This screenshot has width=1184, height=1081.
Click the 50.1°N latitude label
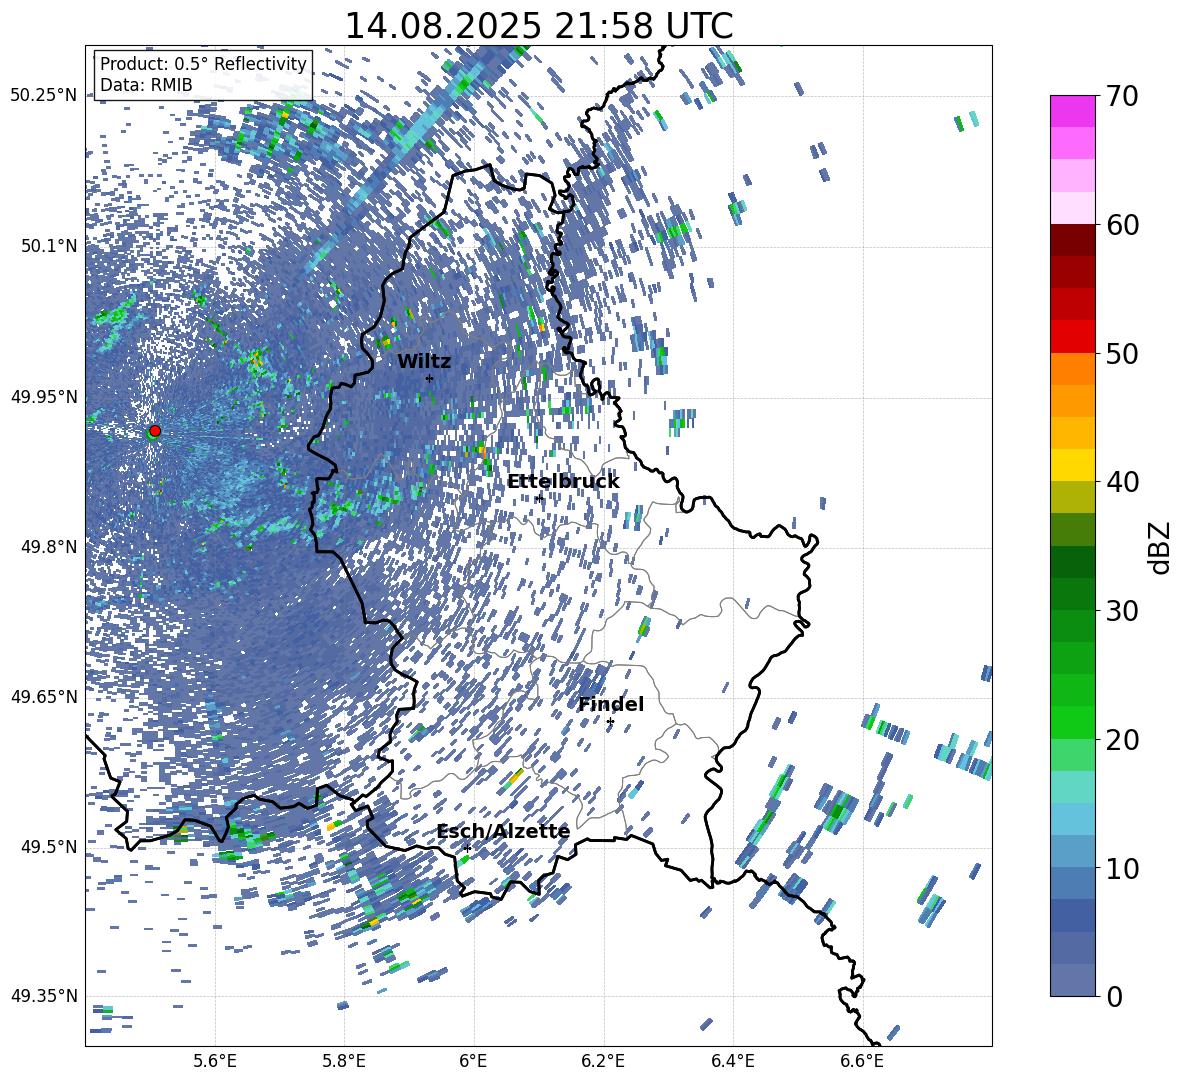click(49, 246)
